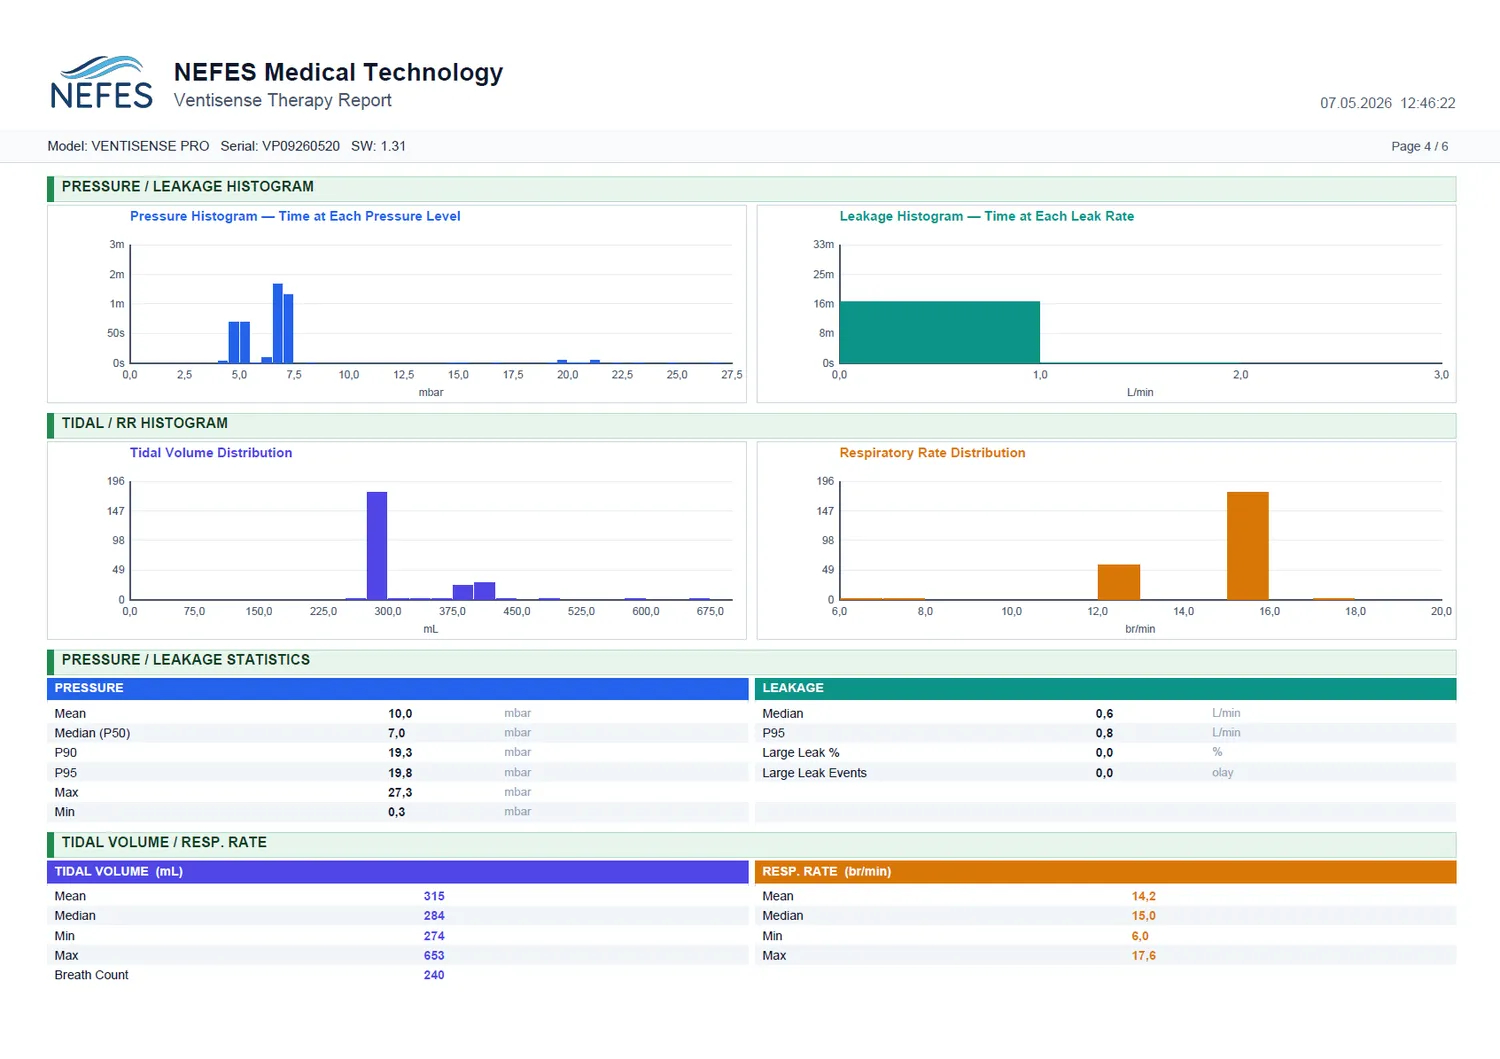The image size is (1500, 1059).
Task: Select the pressure Max value 27,3
Action: pos(400,792)
